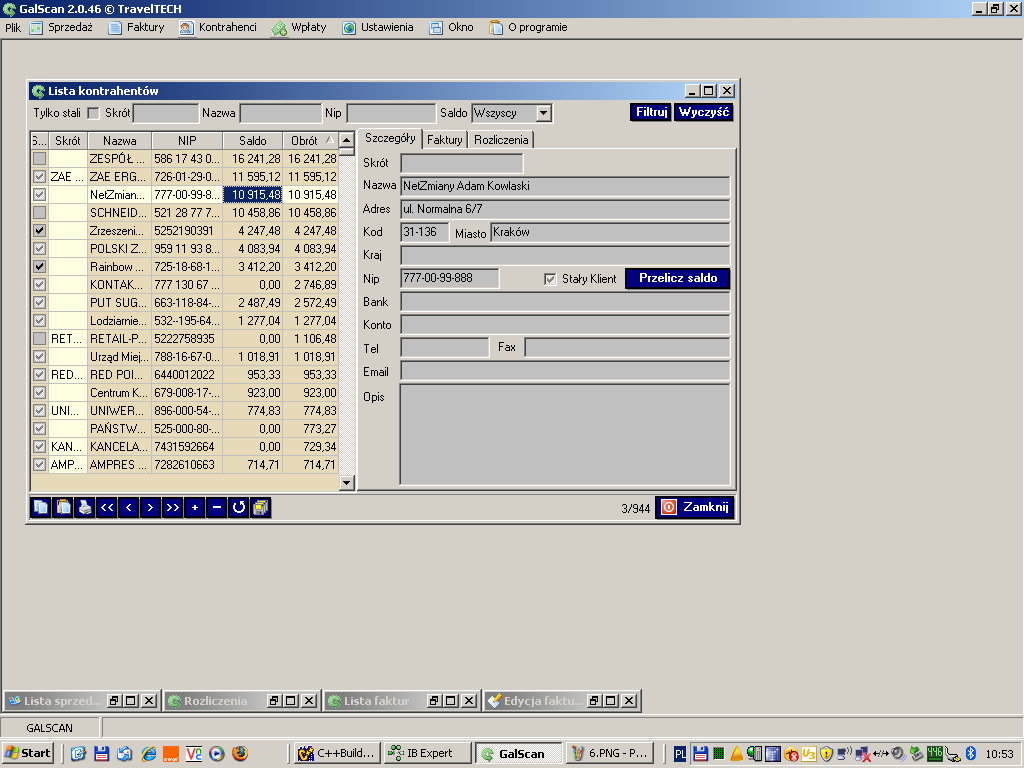Close list with Zamknij button

695,507
